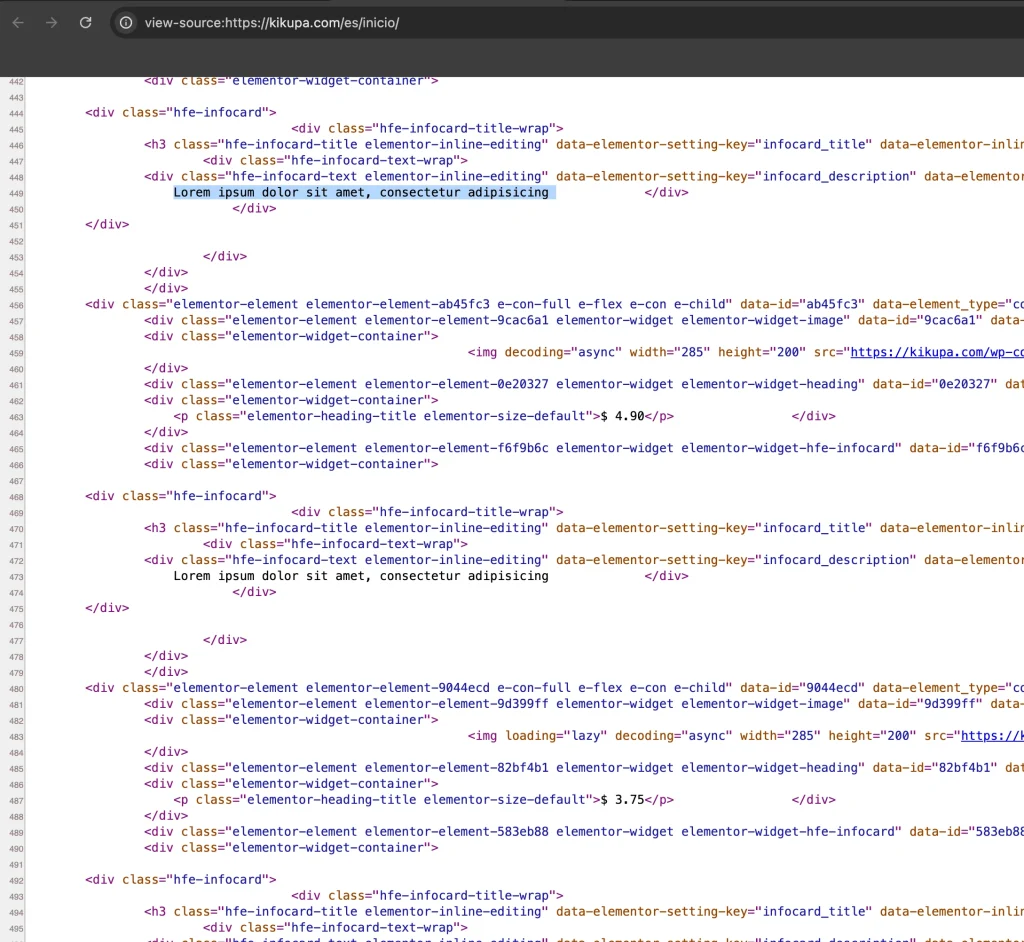Click the hfe-infocard div tag on line 468
Image resolution: width=1024 pixels, height=942 pixels.
(181, 496)
